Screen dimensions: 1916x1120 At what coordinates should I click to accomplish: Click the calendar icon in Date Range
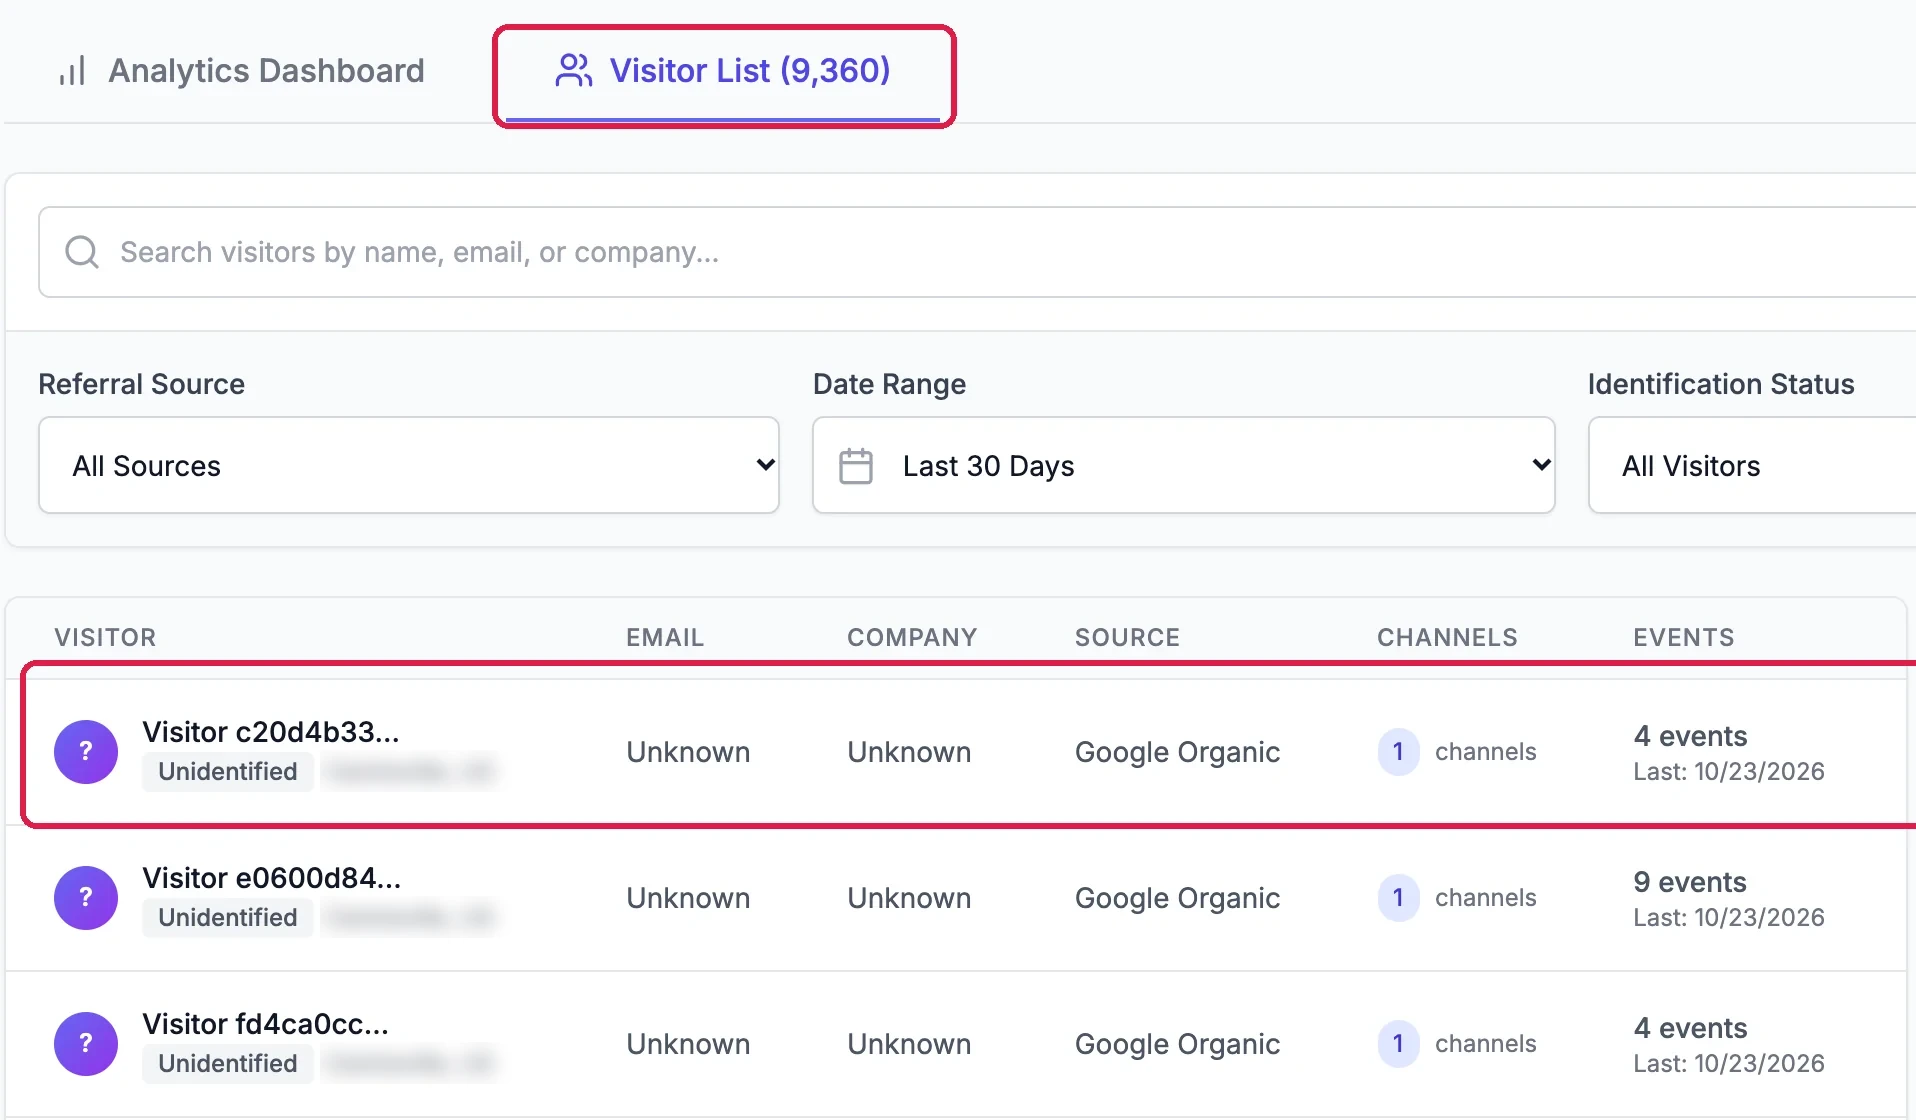(x=856, y=466)
